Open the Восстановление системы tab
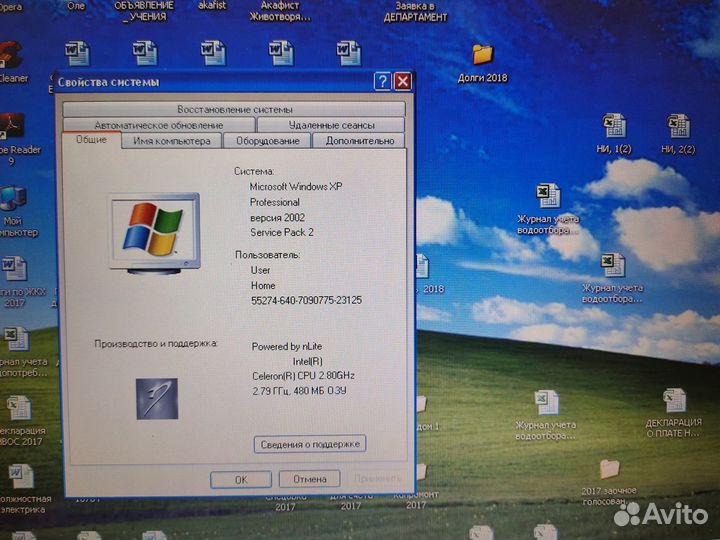The width and height of the screenshot is (720, 540). coord(234,109)
